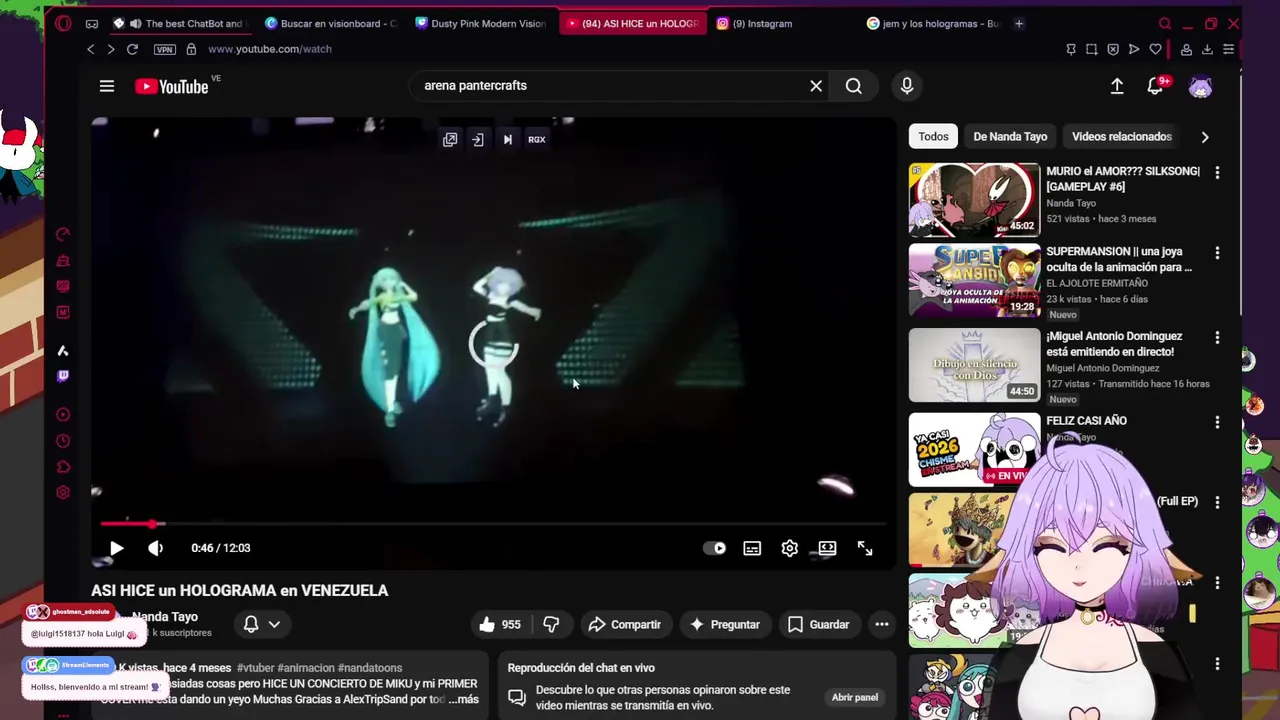Open the history clock icon in sidebar
This screenshot has width=1280, height=720.
click(63, 441)
